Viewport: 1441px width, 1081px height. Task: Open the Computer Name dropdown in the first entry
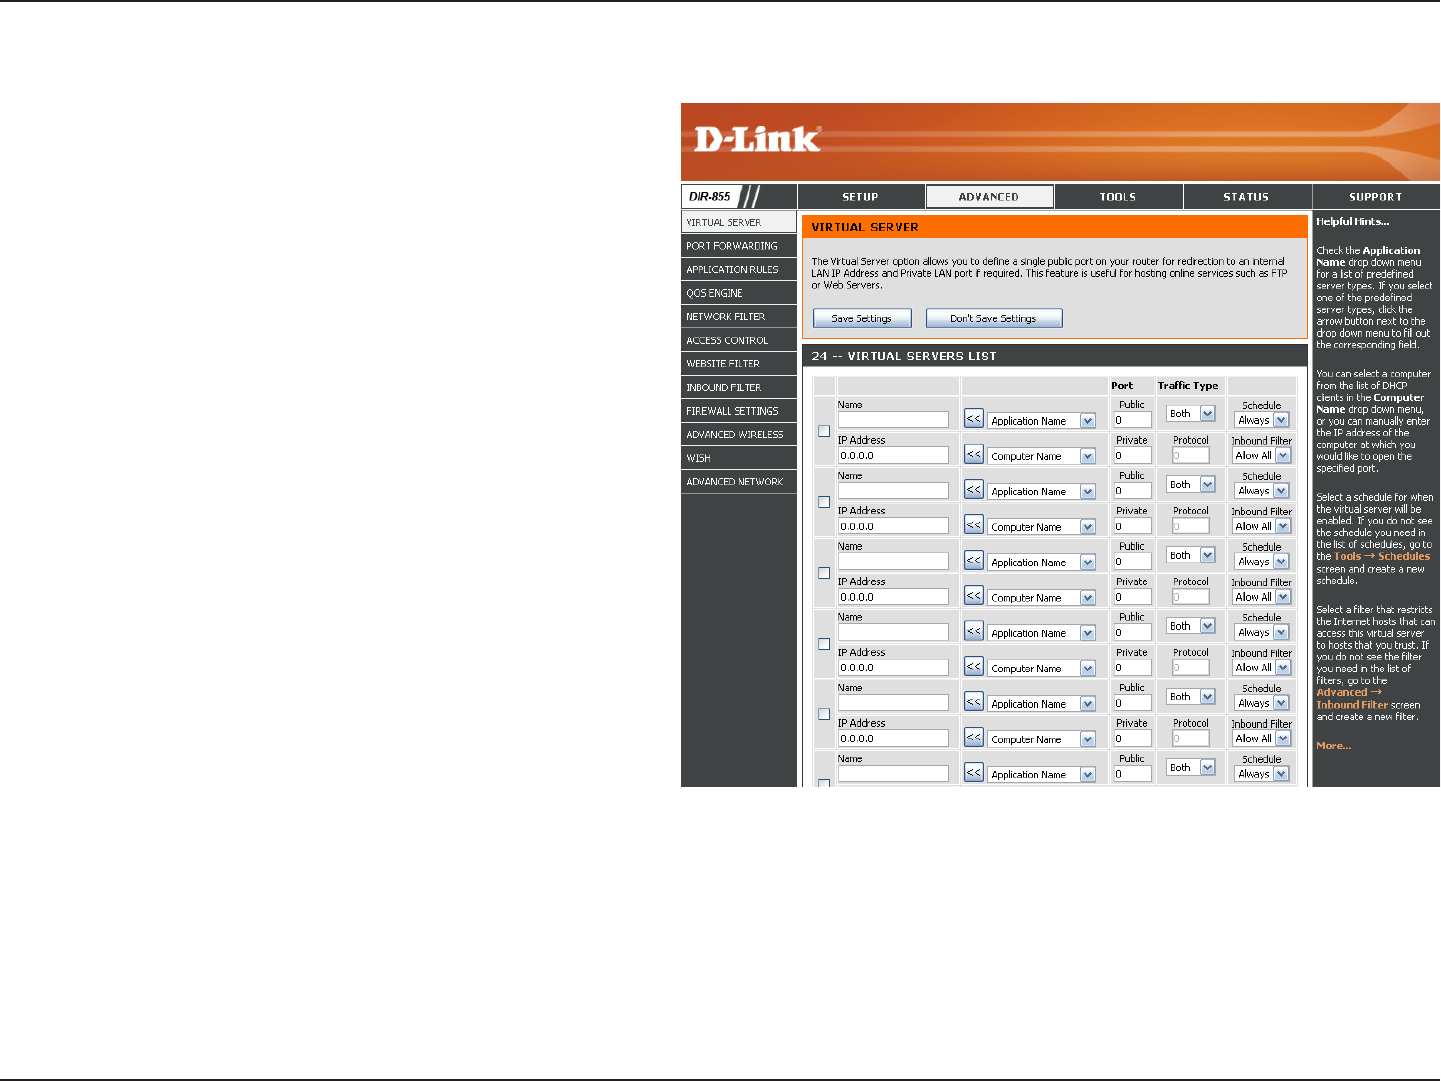(1042, 456)
